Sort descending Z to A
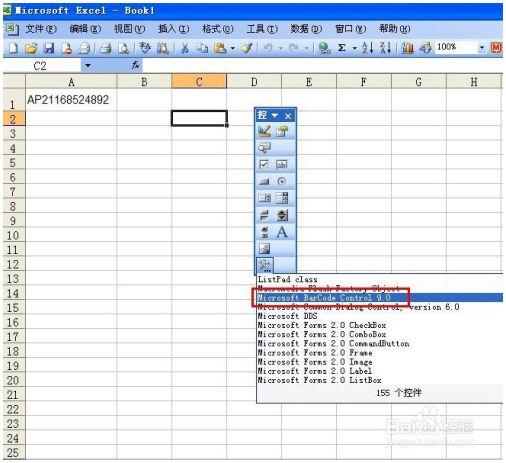The height and width of the screenshot is (463, 506). coord(385,48)
